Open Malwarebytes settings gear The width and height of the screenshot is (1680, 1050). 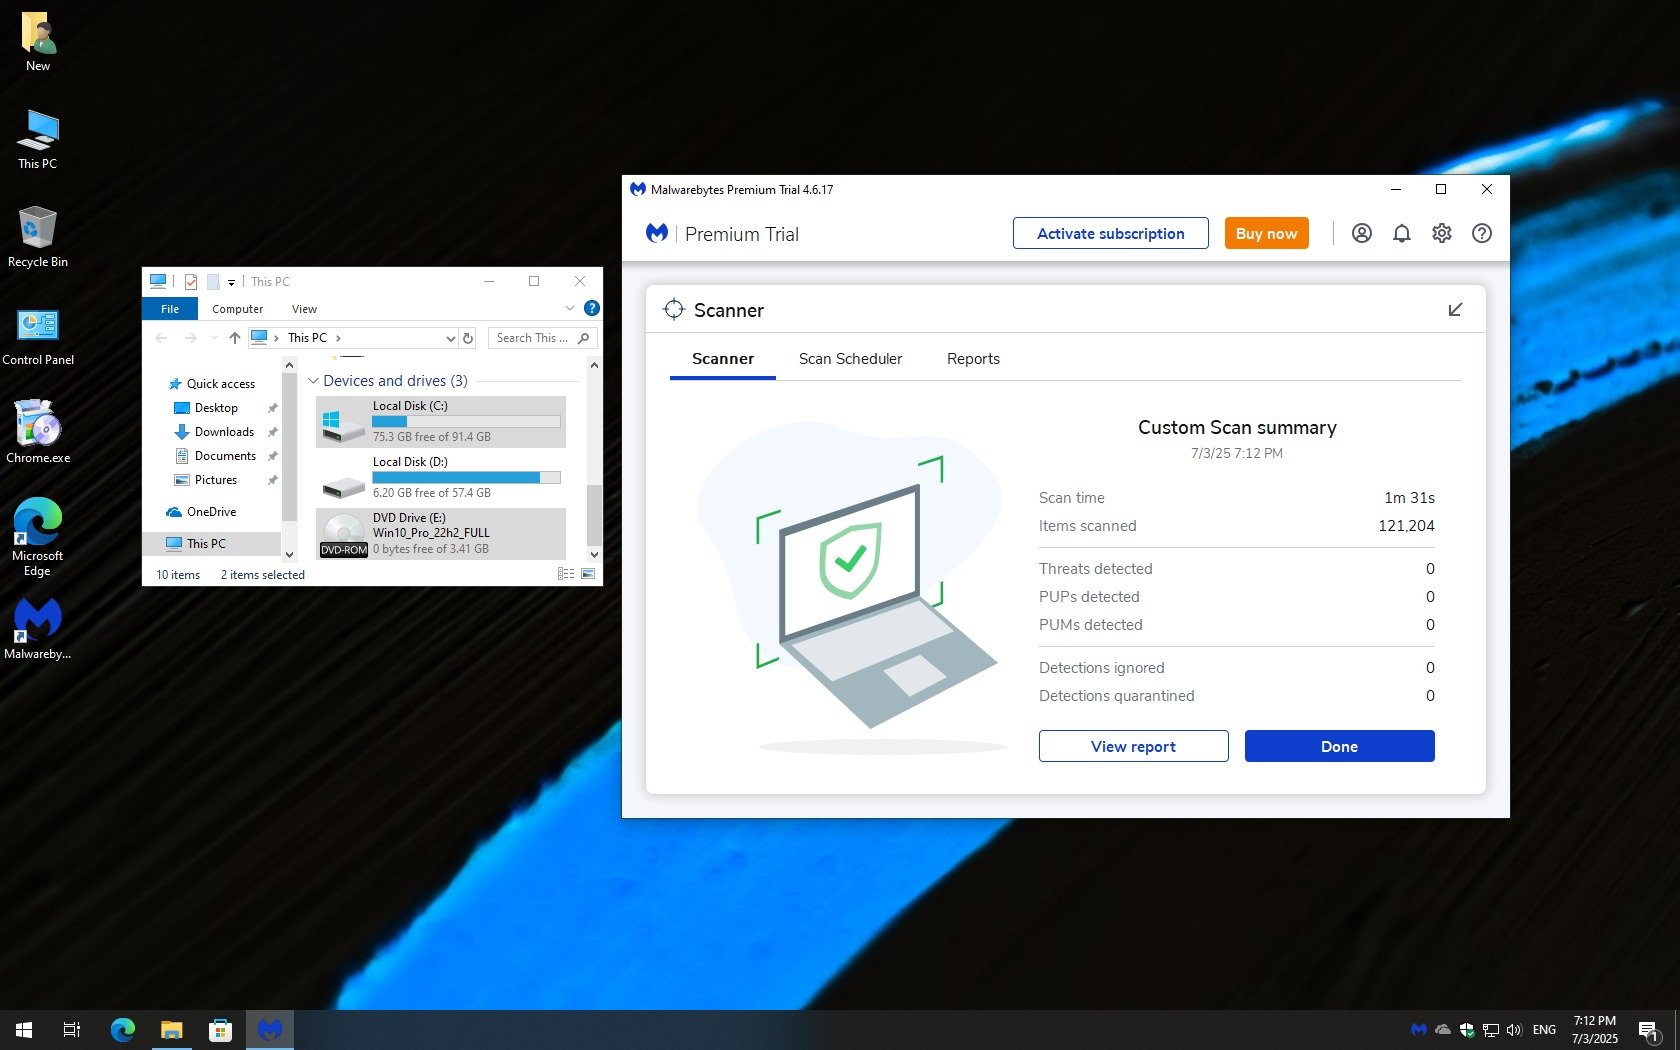point(1441,233)
